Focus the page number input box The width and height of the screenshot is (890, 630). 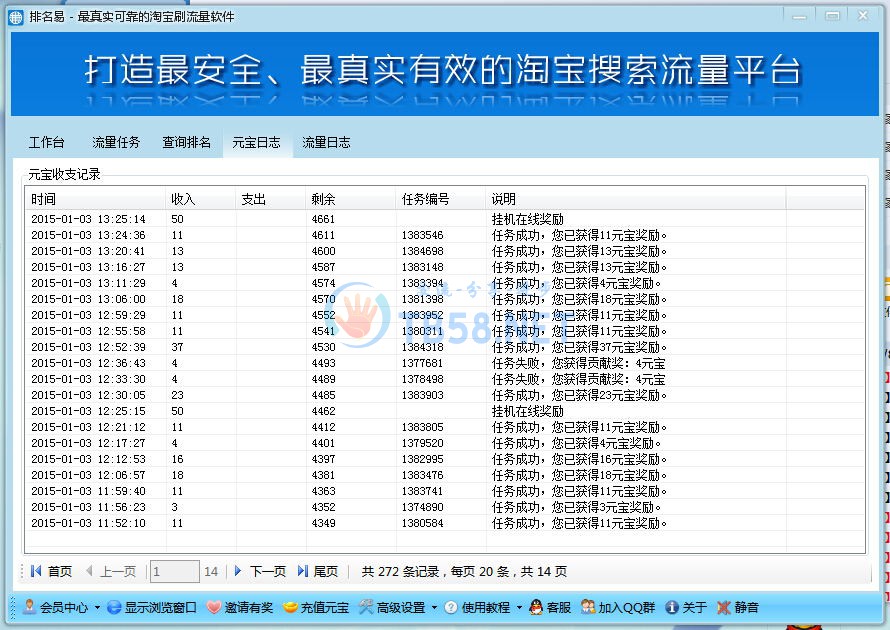(x=174, y=572)
